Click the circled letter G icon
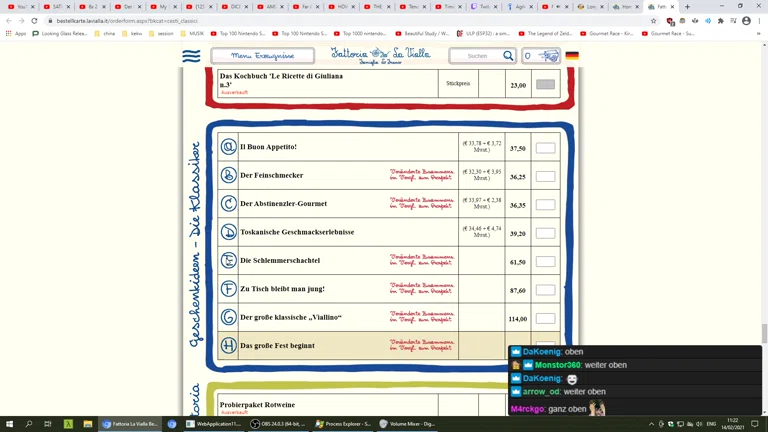 229,317
